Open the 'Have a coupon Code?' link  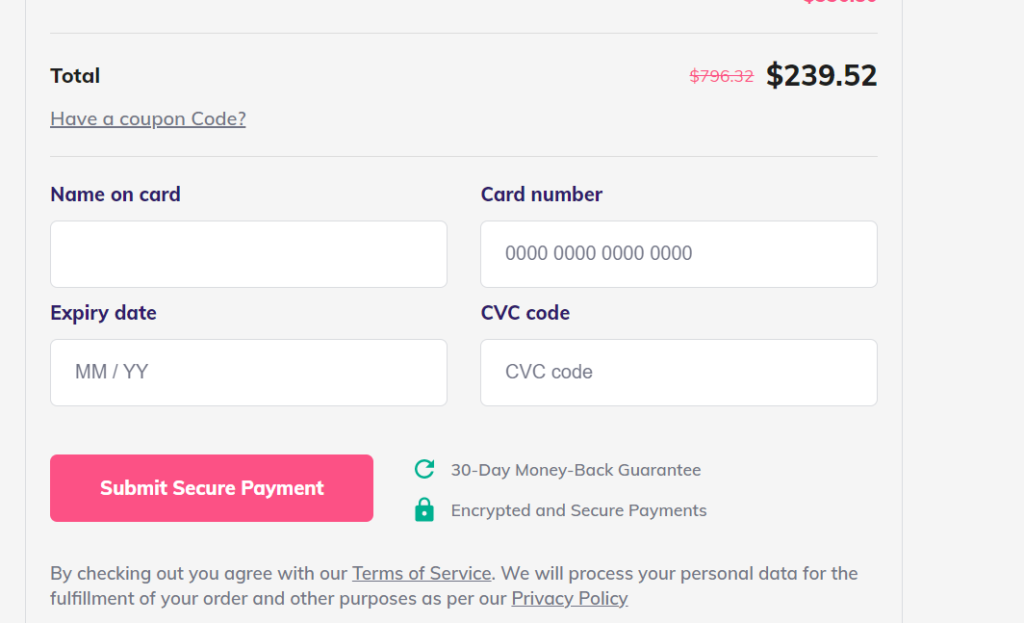tap(148, 118)
